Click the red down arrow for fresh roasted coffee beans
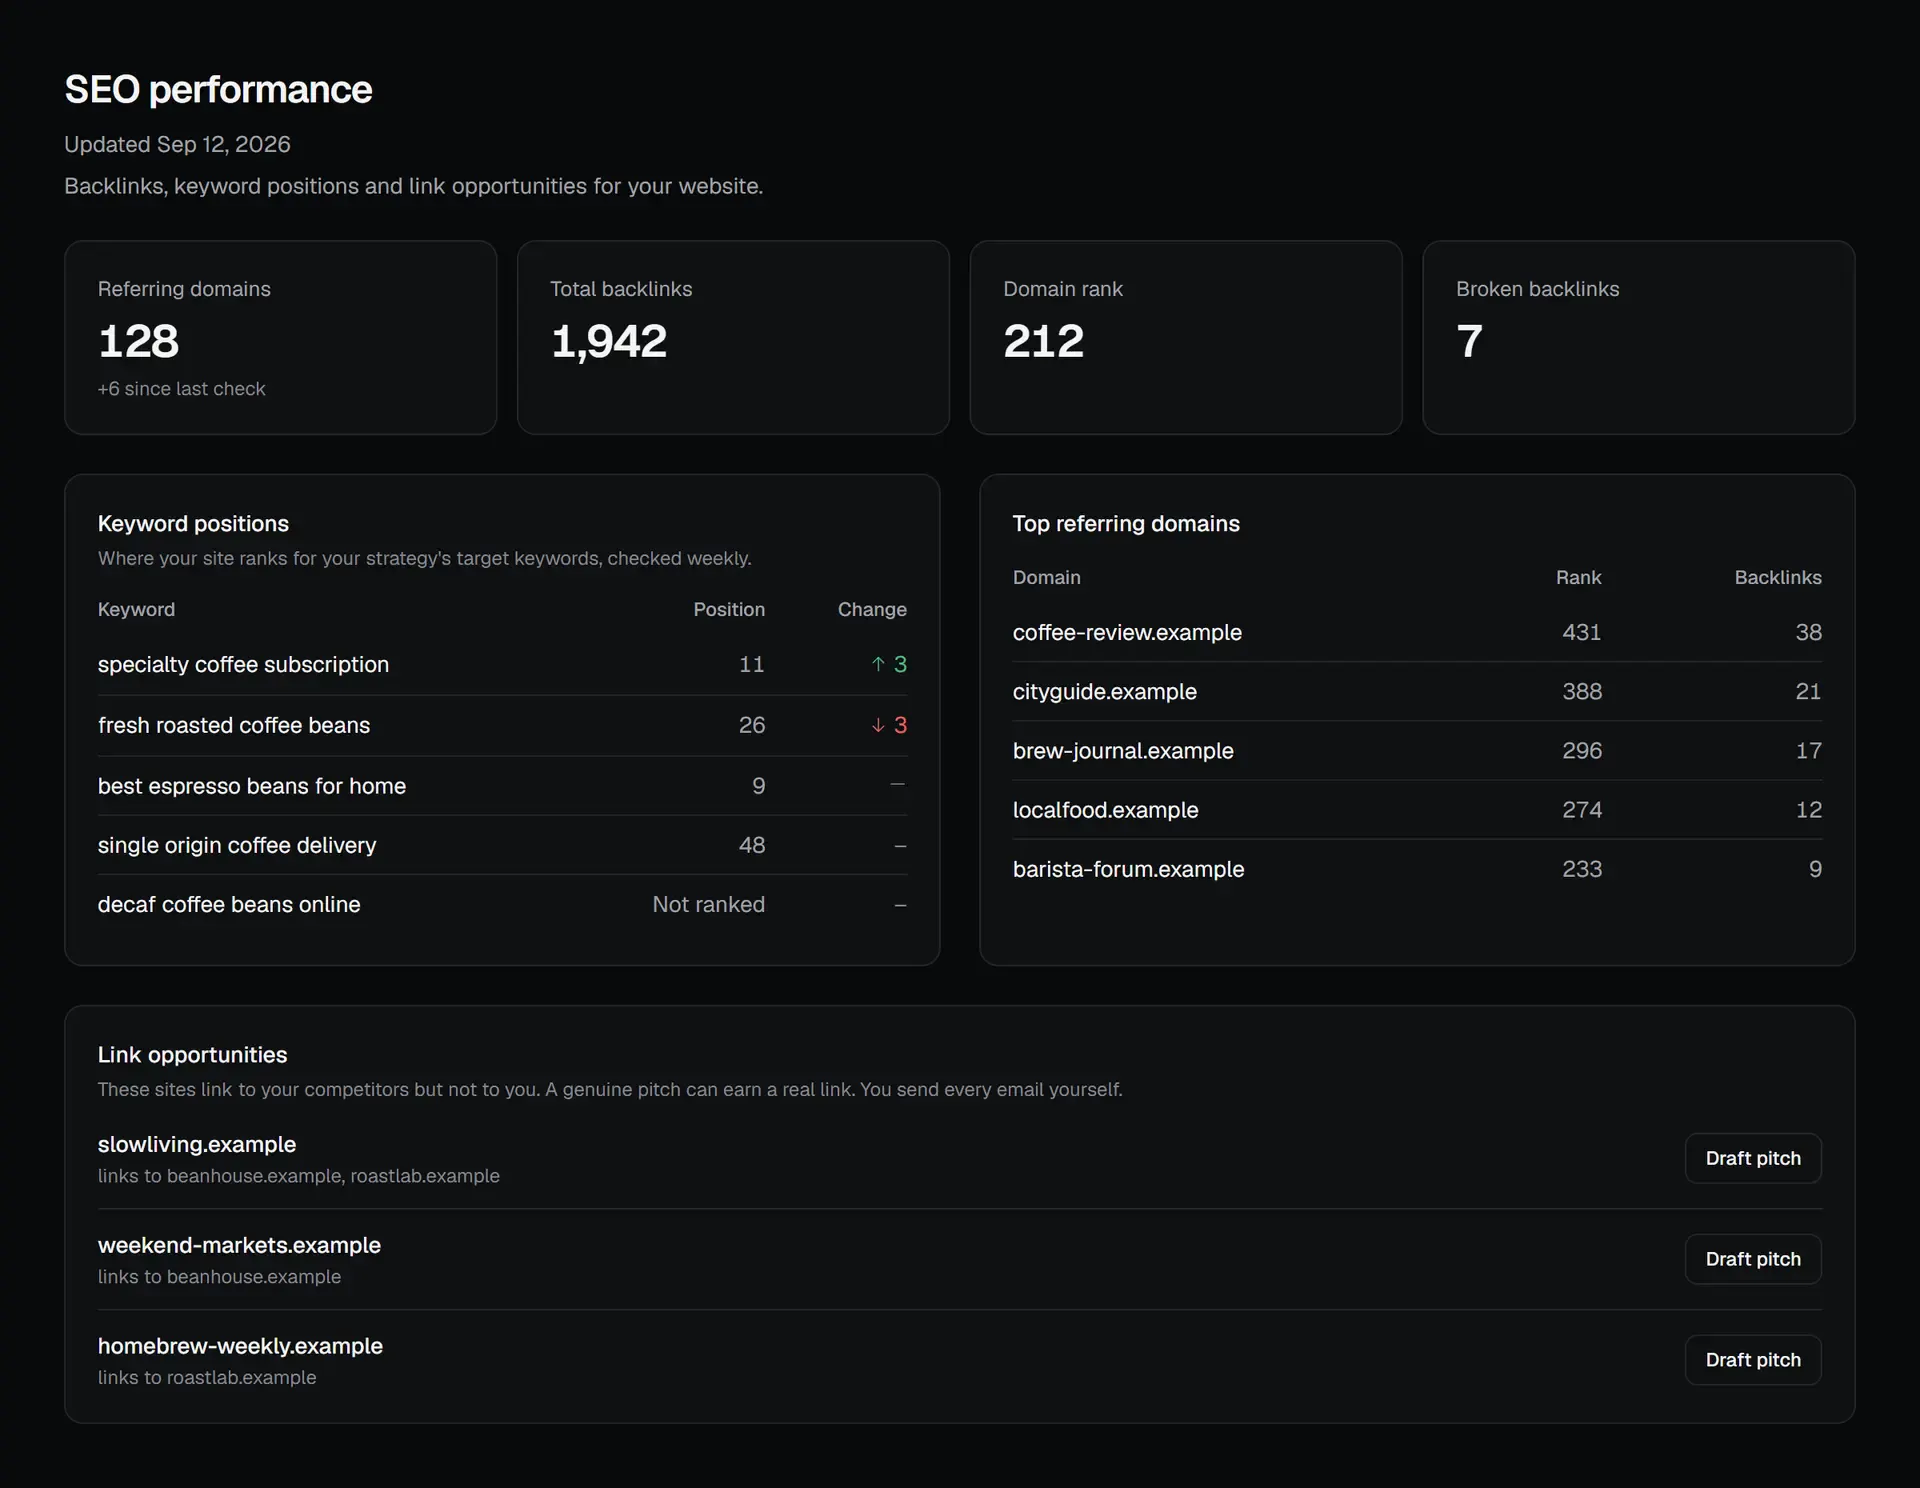The width and height of the screenshot is (1920, 1488). (878, 725)
